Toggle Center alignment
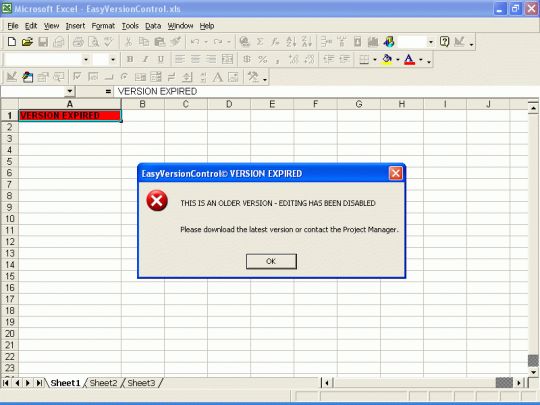The image size is (540, 405). tap(195, 59)
